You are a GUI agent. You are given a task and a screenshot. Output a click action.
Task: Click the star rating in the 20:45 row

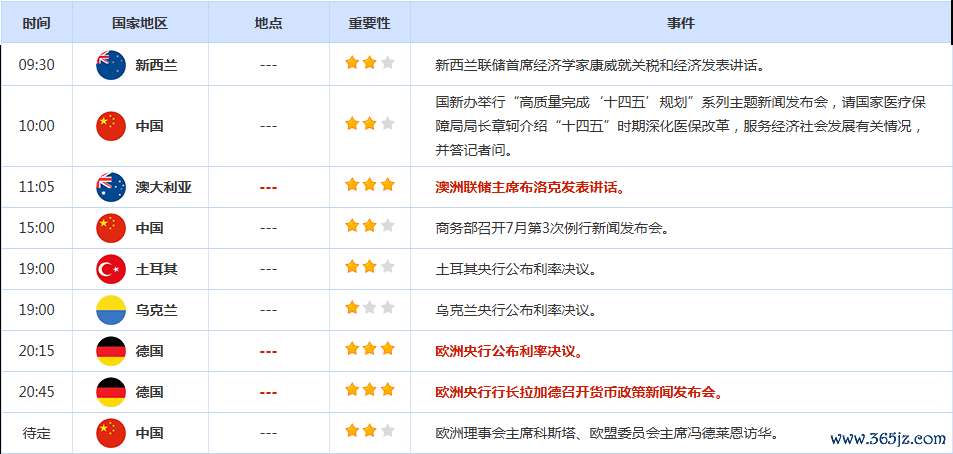pos(369,390)
